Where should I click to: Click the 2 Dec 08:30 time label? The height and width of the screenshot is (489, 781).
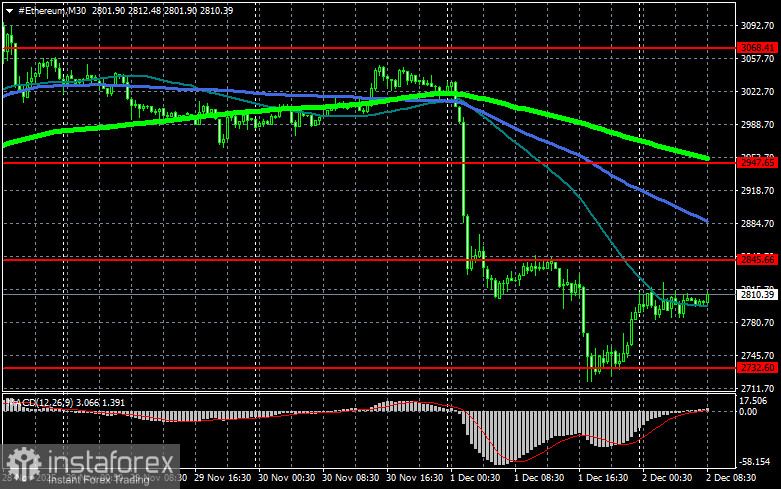(731, 478)
